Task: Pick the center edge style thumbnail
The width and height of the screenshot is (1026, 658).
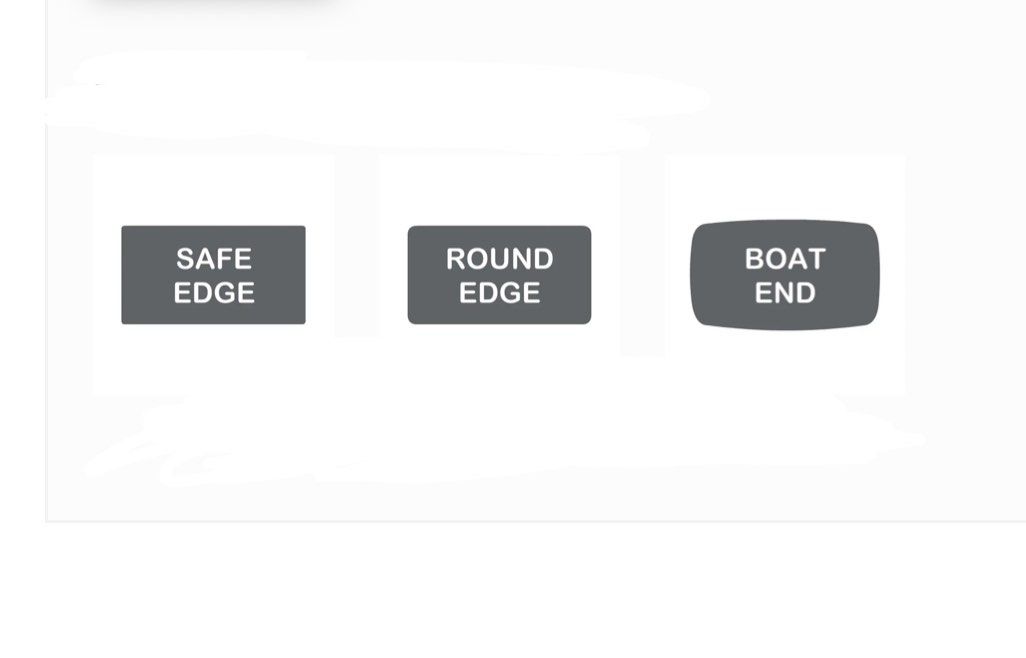Action: coord(499,275)
